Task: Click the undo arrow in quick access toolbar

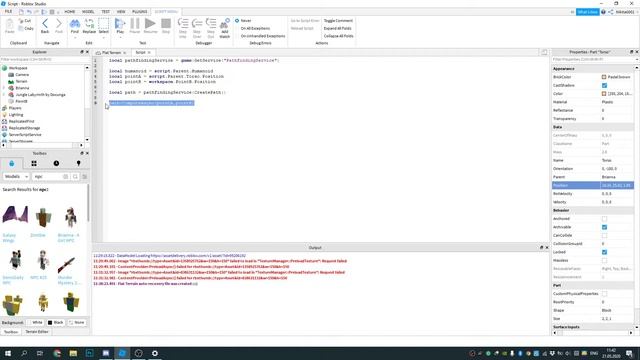Action: click(x=29, y=12)
